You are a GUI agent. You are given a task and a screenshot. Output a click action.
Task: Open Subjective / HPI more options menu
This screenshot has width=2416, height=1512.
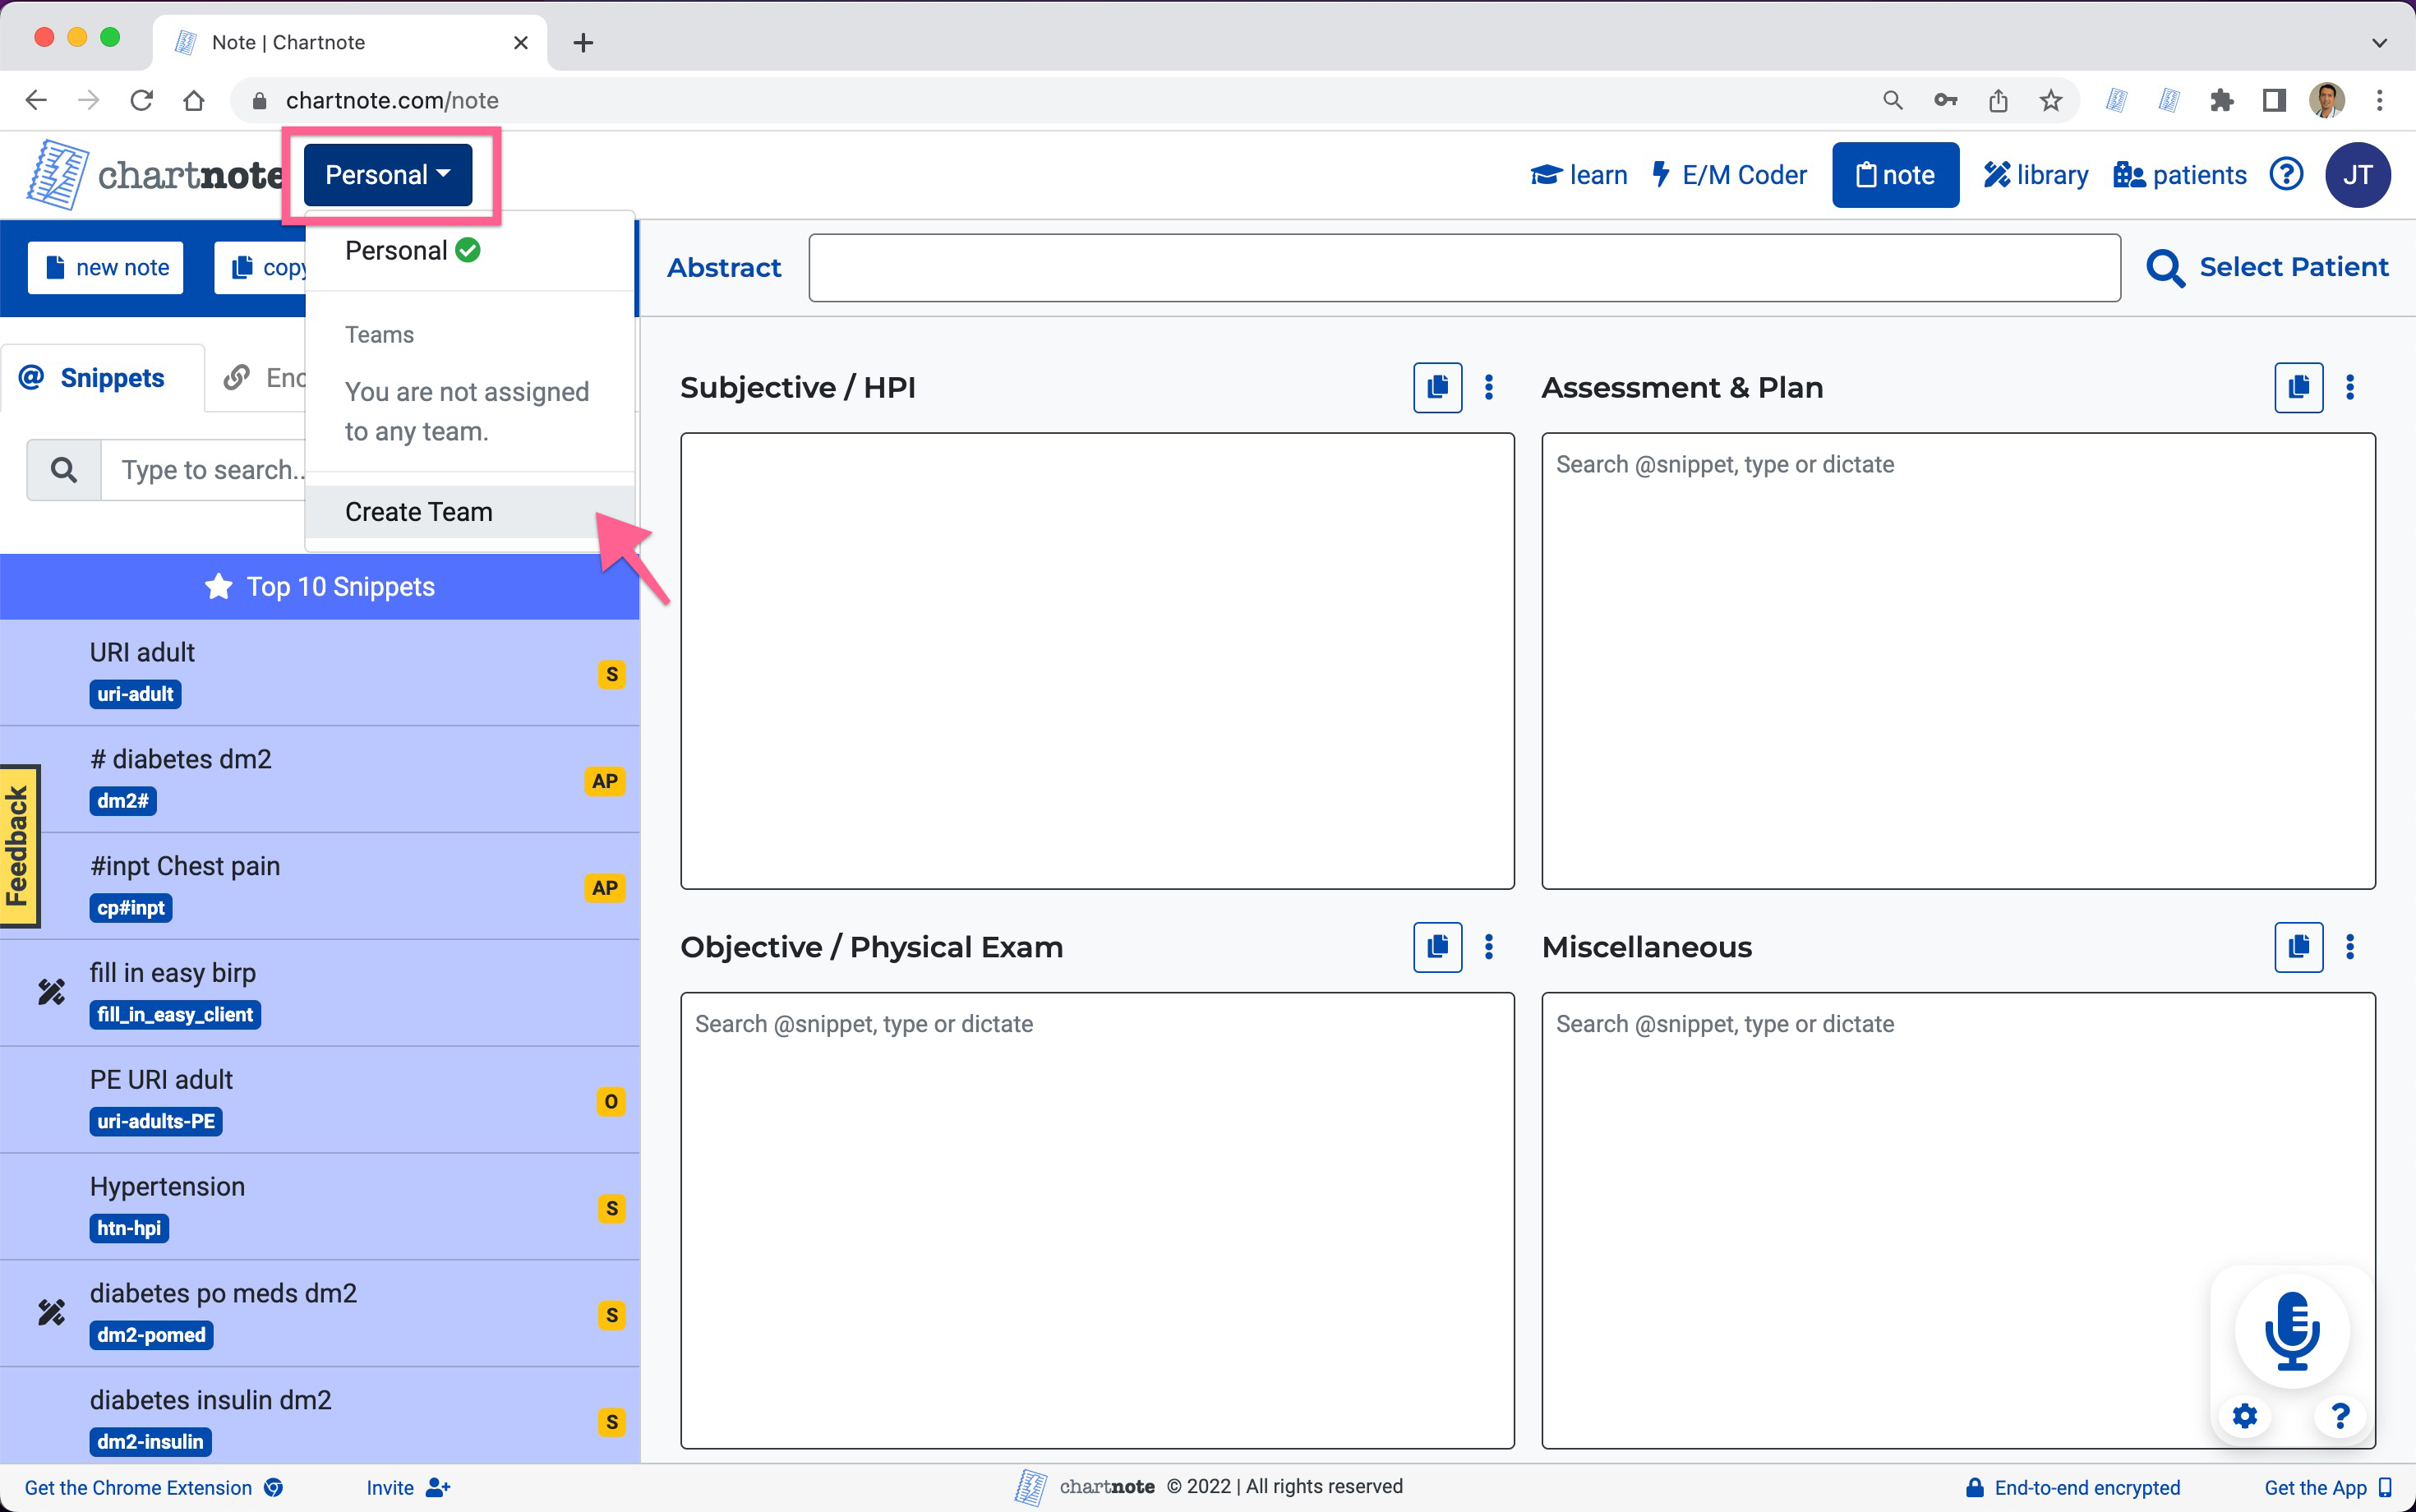pos(1489,387)
